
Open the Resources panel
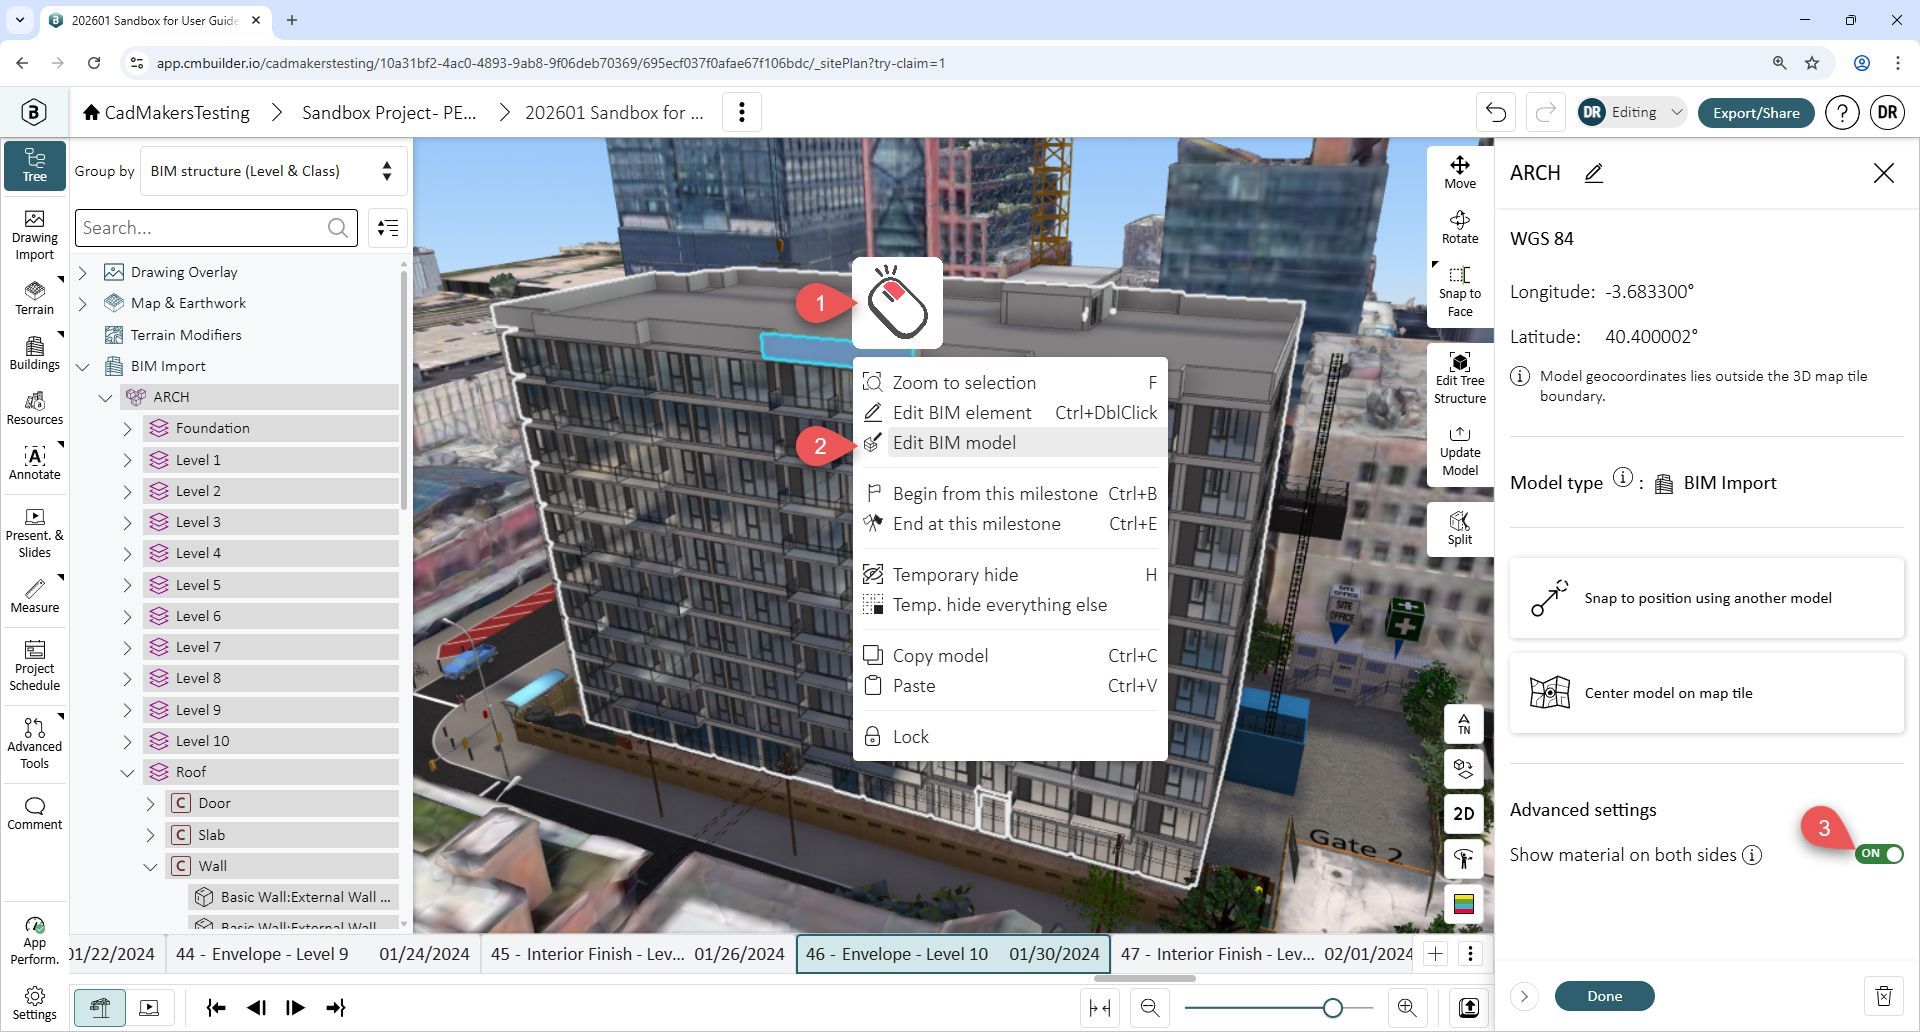click(35, 408)
